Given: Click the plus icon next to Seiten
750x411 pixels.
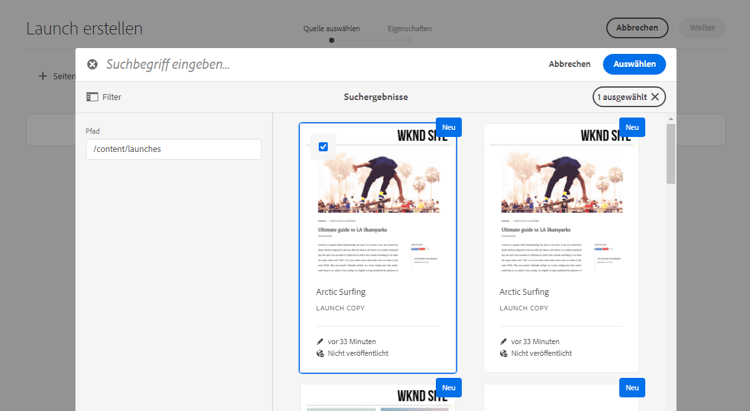Looking at the screenshot, I should tap(43, 76).
